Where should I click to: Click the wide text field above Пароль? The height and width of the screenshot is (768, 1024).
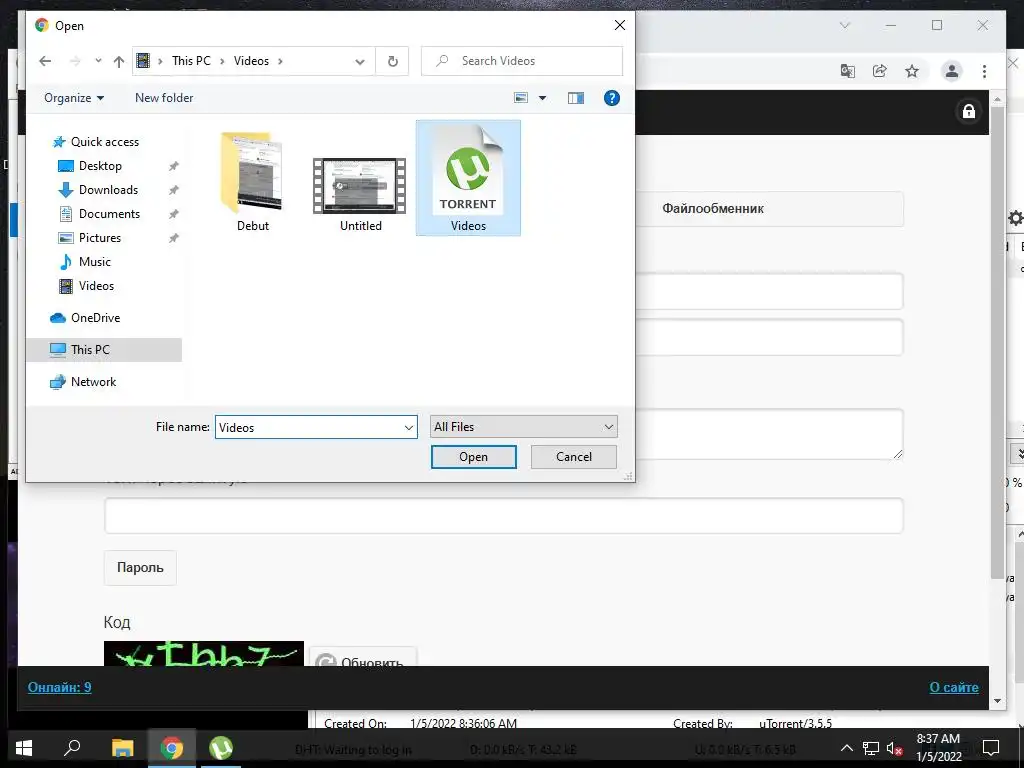(x=504, y=515)
